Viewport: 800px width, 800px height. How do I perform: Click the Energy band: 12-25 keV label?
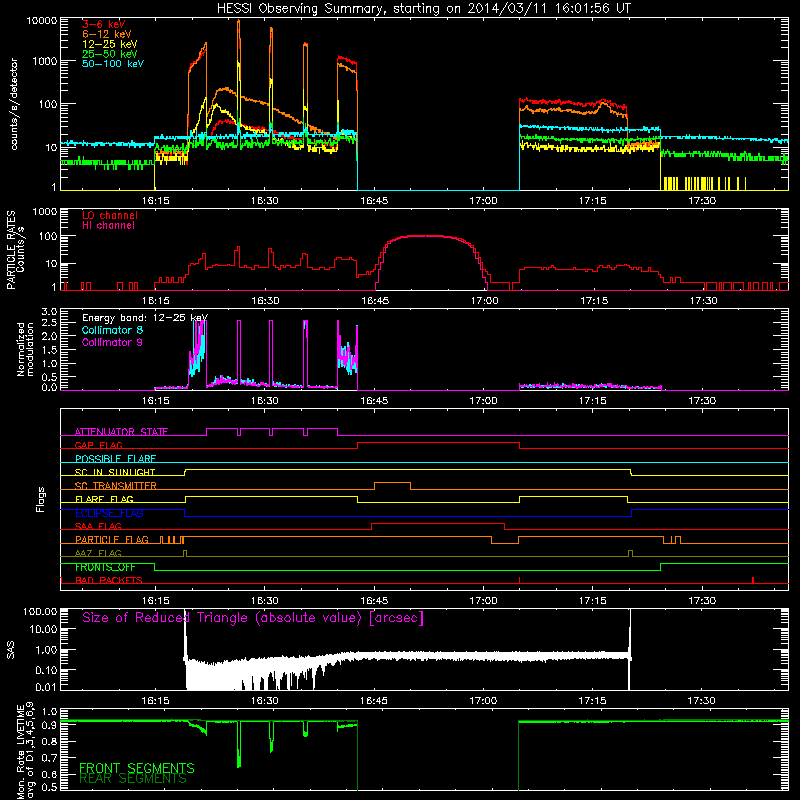pos(145,318)
